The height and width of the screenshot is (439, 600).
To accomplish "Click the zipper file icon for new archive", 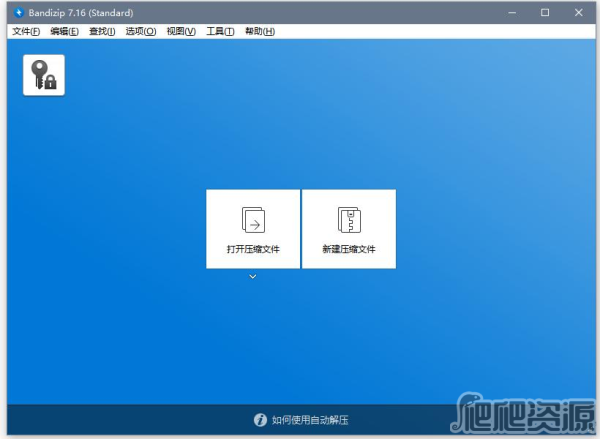I will point(349,220).
